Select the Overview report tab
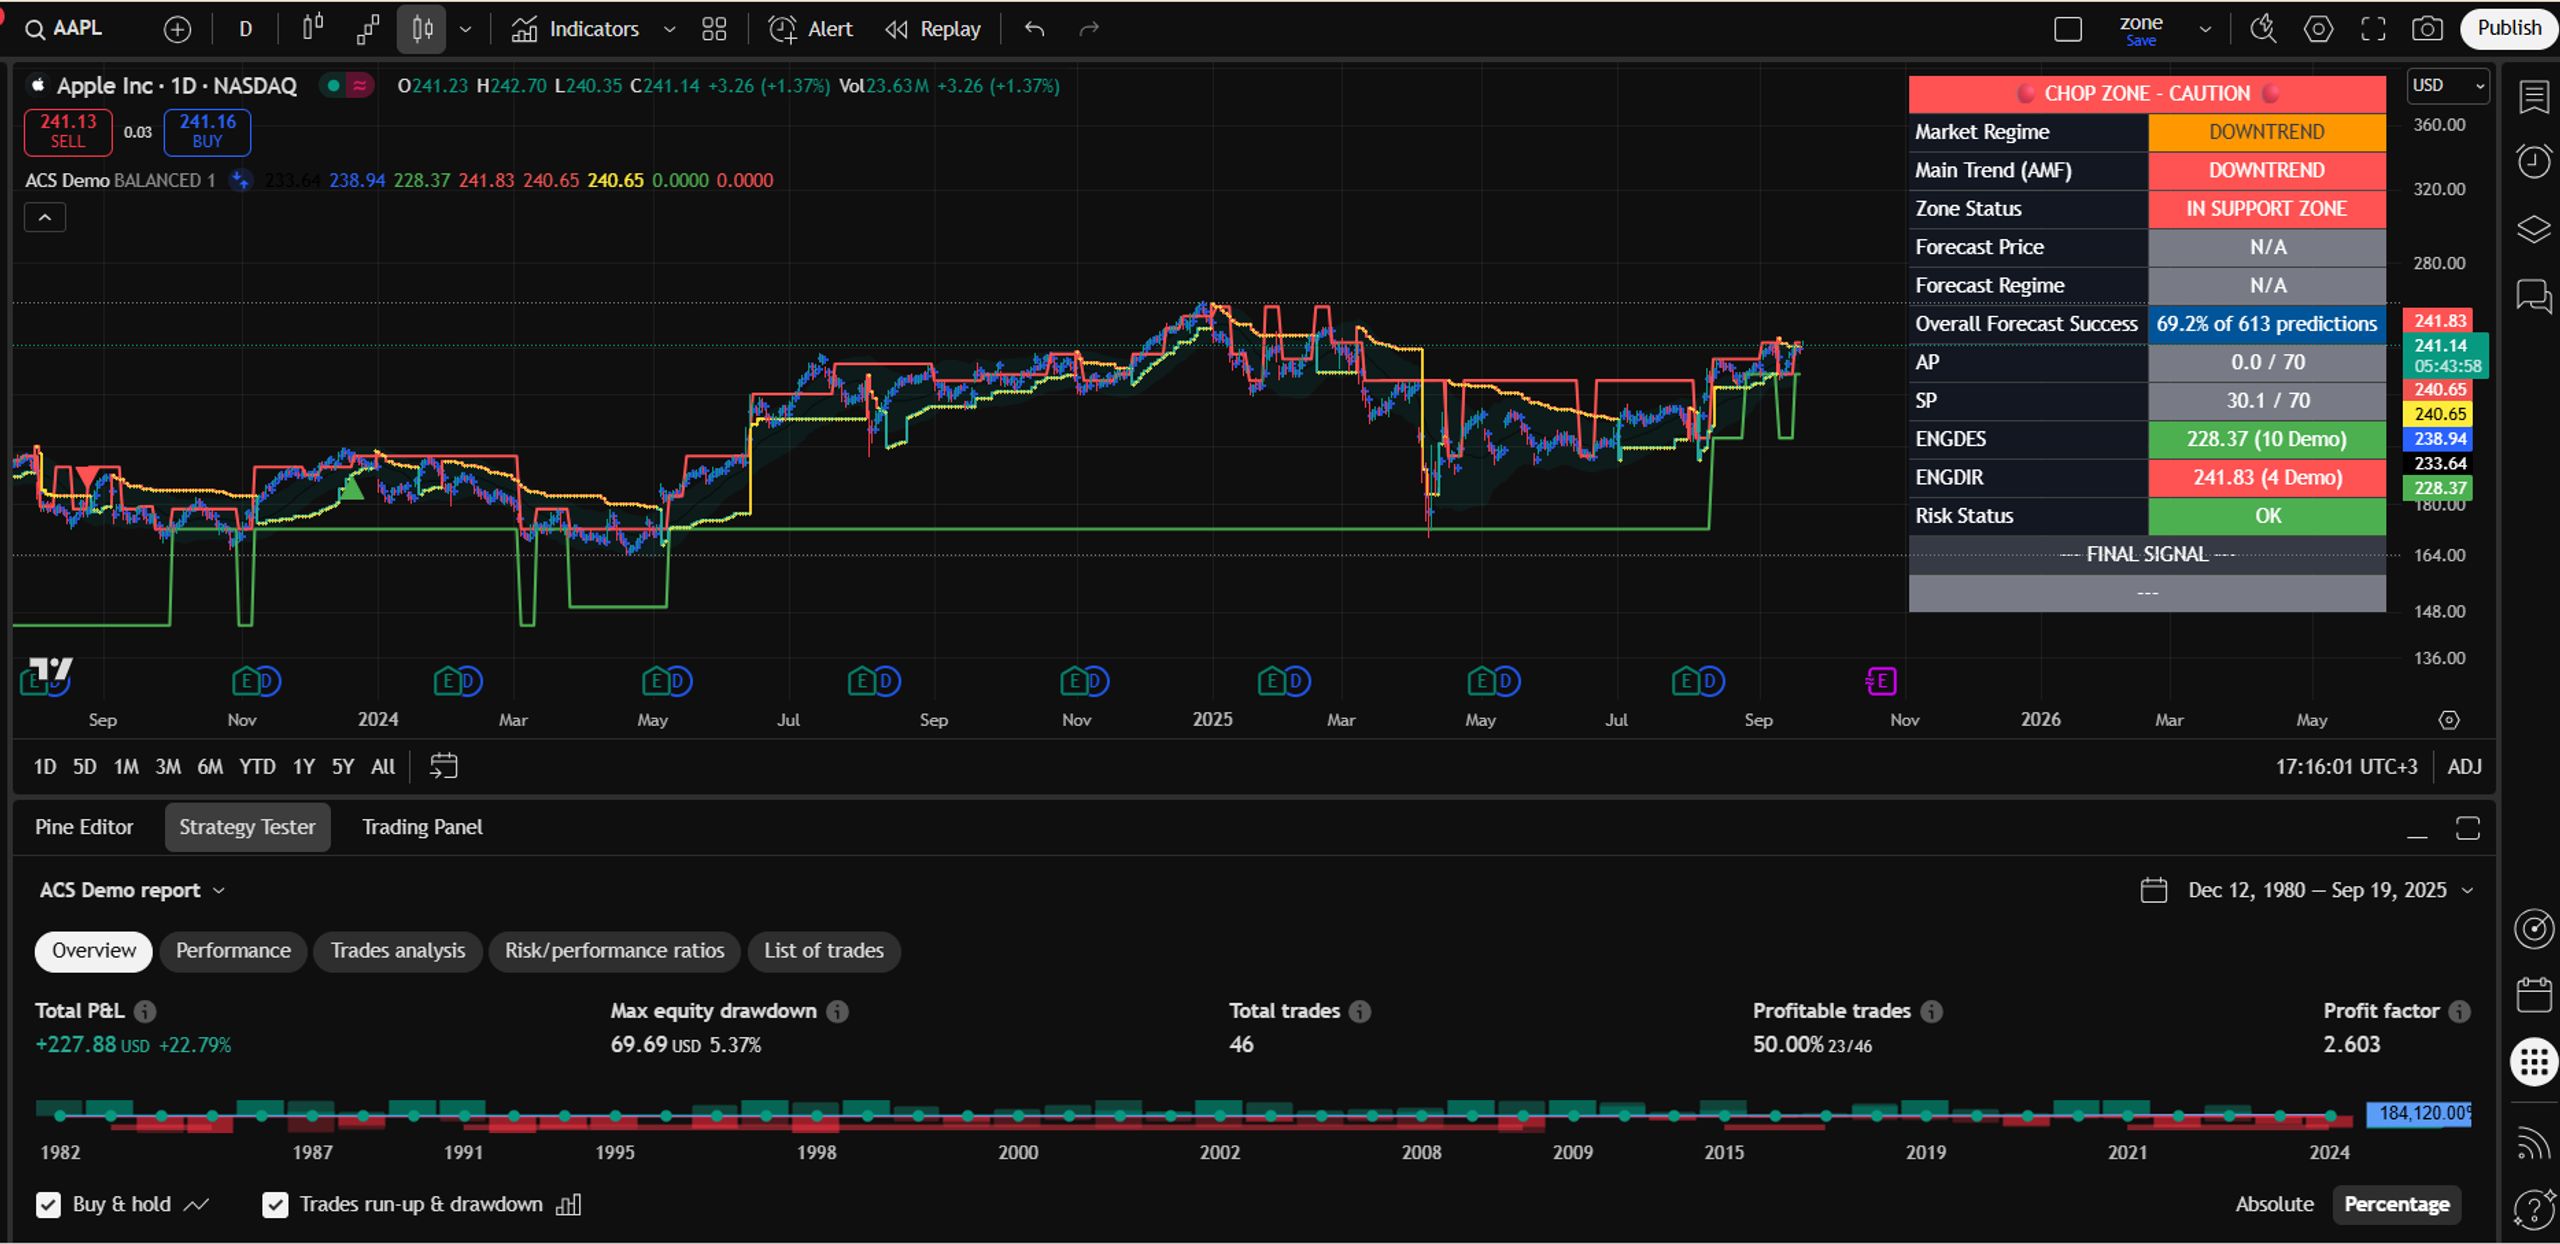Image resolution: width=2560 pixels, height=1244 pixels. coord(94,951)
